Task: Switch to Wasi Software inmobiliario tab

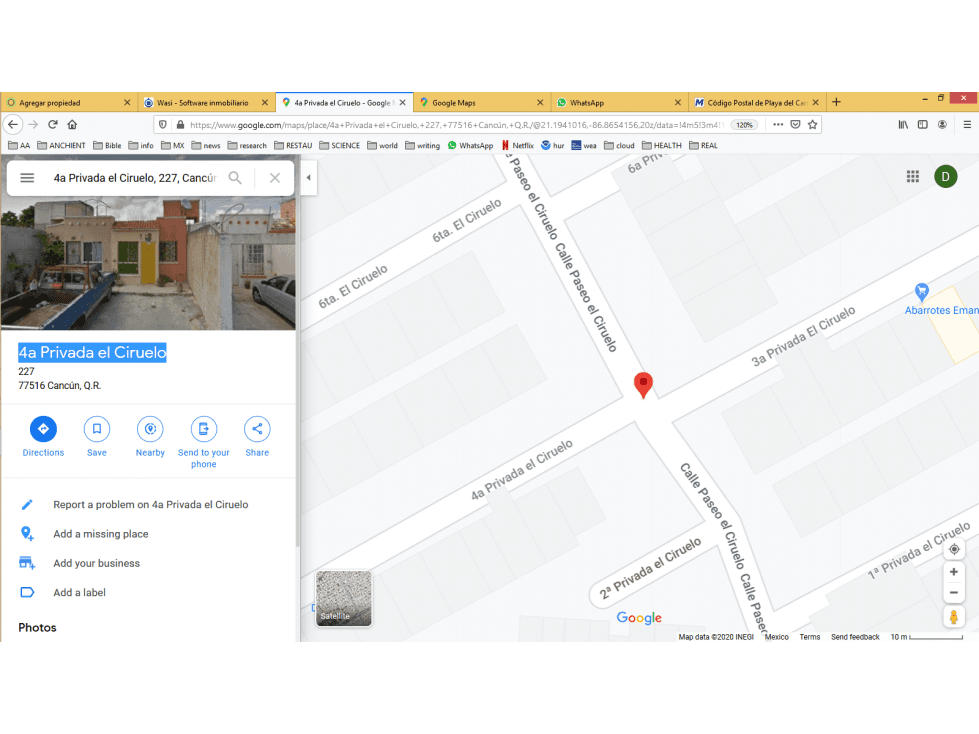Action: point(206,102)
